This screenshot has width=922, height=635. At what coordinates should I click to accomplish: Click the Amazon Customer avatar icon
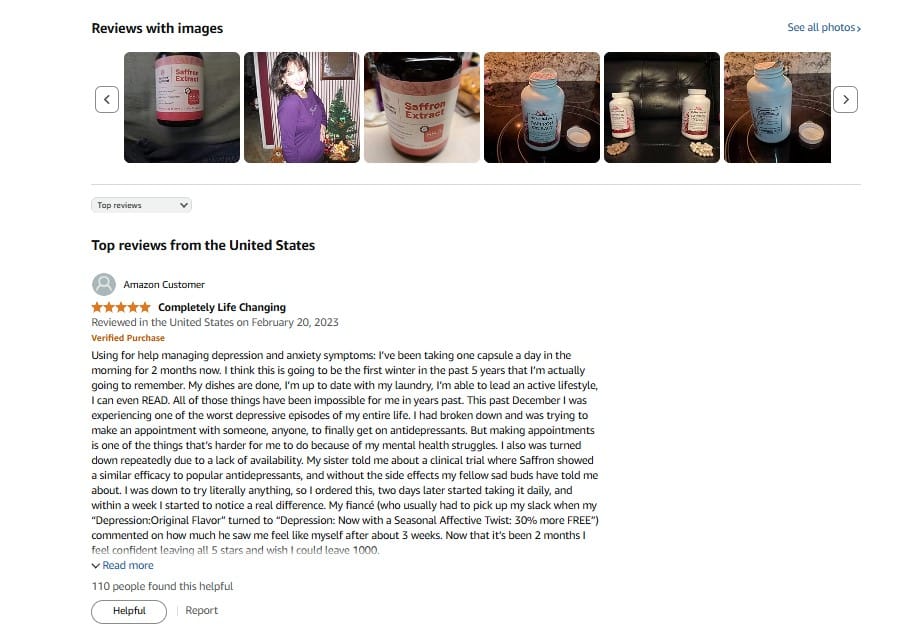pyautogui.click(x=104, y=285)
